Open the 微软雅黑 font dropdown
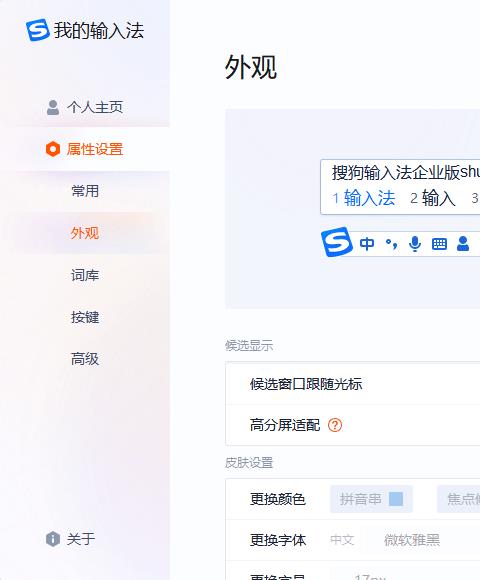Screen dimensions: 480x580 pyautogui.click(x=412, y=540)
